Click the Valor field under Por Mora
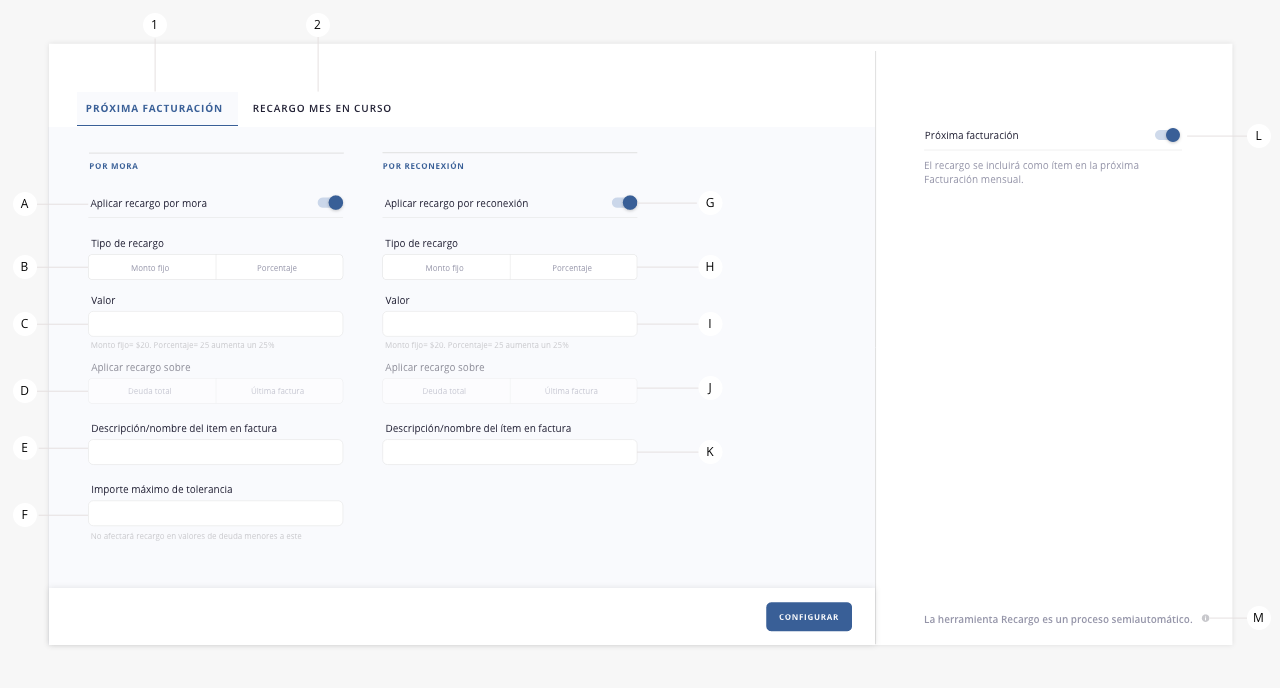This screenshot has height=688, width=1280. [216, 324]
